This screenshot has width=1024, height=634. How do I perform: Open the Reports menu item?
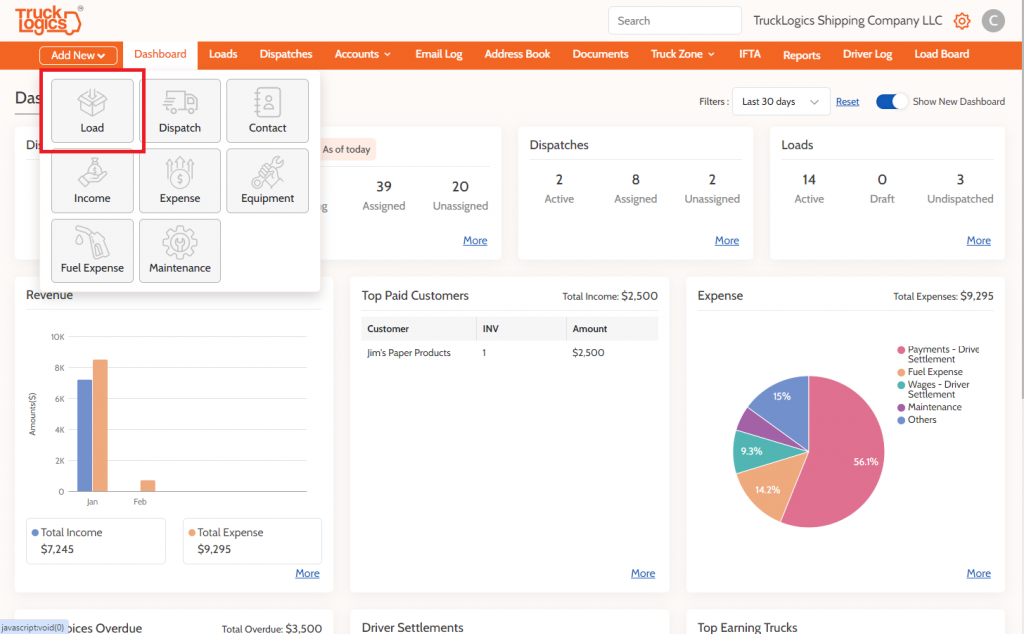801,55
